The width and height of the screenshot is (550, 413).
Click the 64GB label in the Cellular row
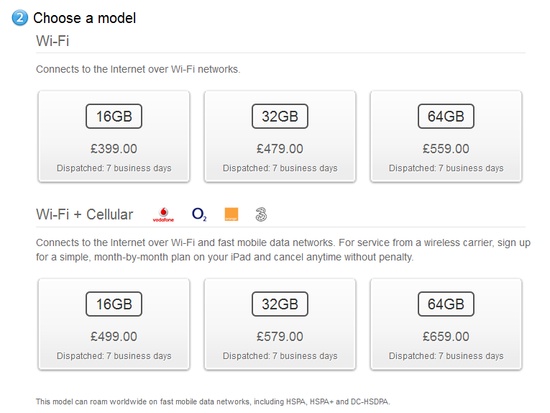point(446,304)
